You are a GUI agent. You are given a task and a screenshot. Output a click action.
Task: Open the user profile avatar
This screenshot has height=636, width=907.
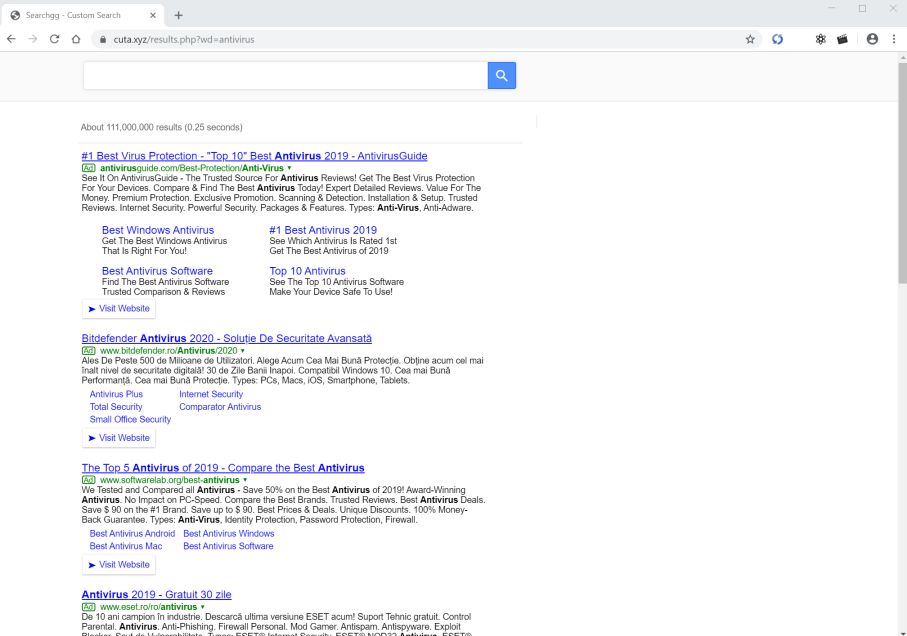[872, 39]
